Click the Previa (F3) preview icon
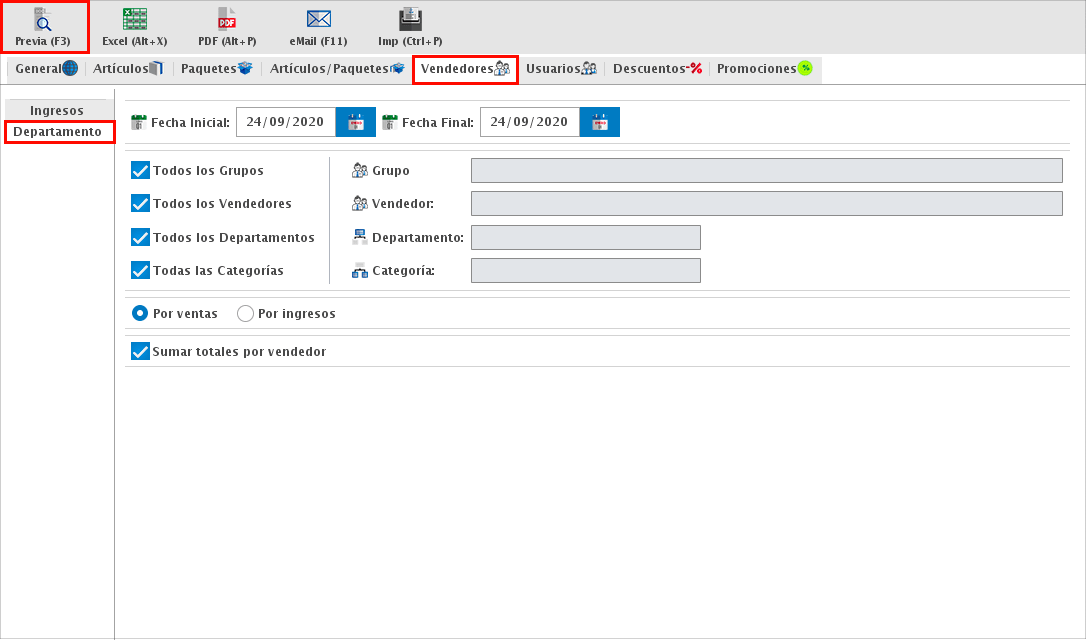 (43, 20)
